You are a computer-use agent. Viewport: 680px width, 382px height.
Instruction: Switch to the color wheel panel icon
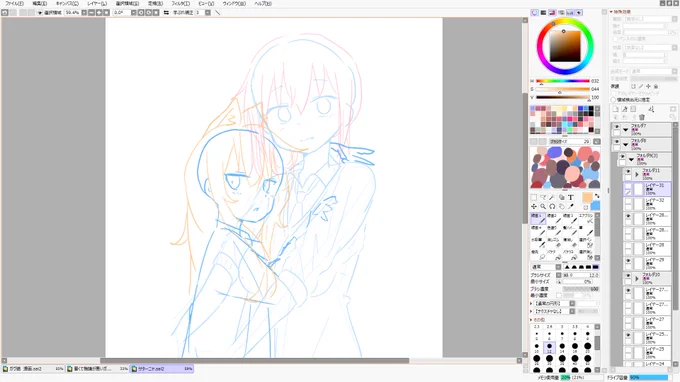(535, 13)
